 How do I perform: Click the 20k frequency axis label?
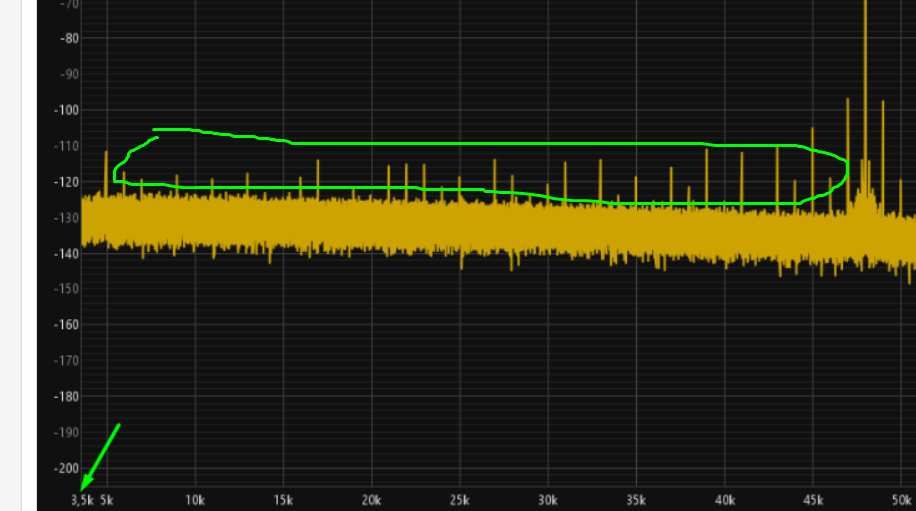tap(372, 500)
